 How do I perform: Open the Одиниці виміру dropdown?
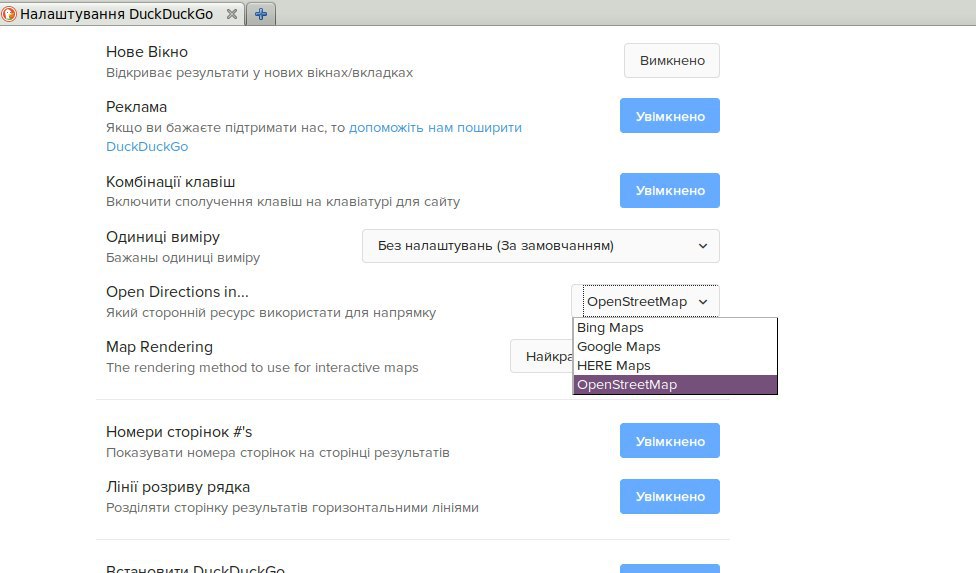(x=541, y=246)
